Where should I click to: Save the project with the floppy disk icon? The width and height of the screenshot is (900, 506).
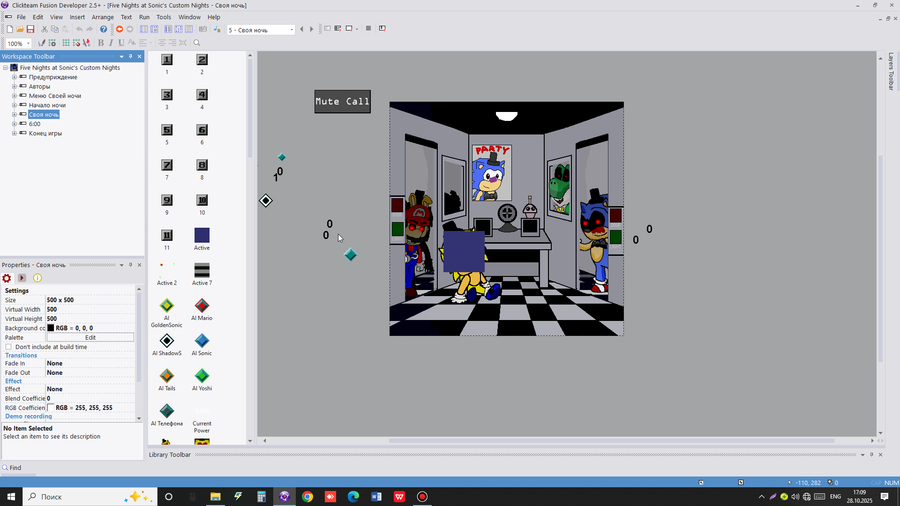(x=30, y=29)
